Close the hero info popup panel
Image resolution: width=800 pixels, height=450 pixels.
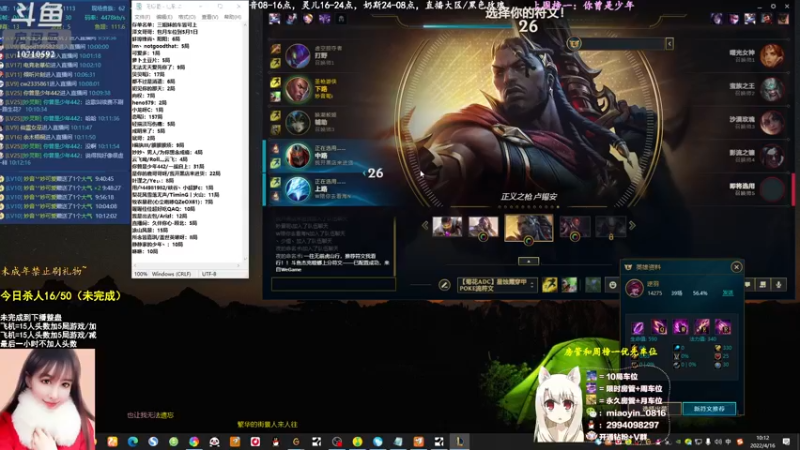pyautogui.click(x=736, y=267)
